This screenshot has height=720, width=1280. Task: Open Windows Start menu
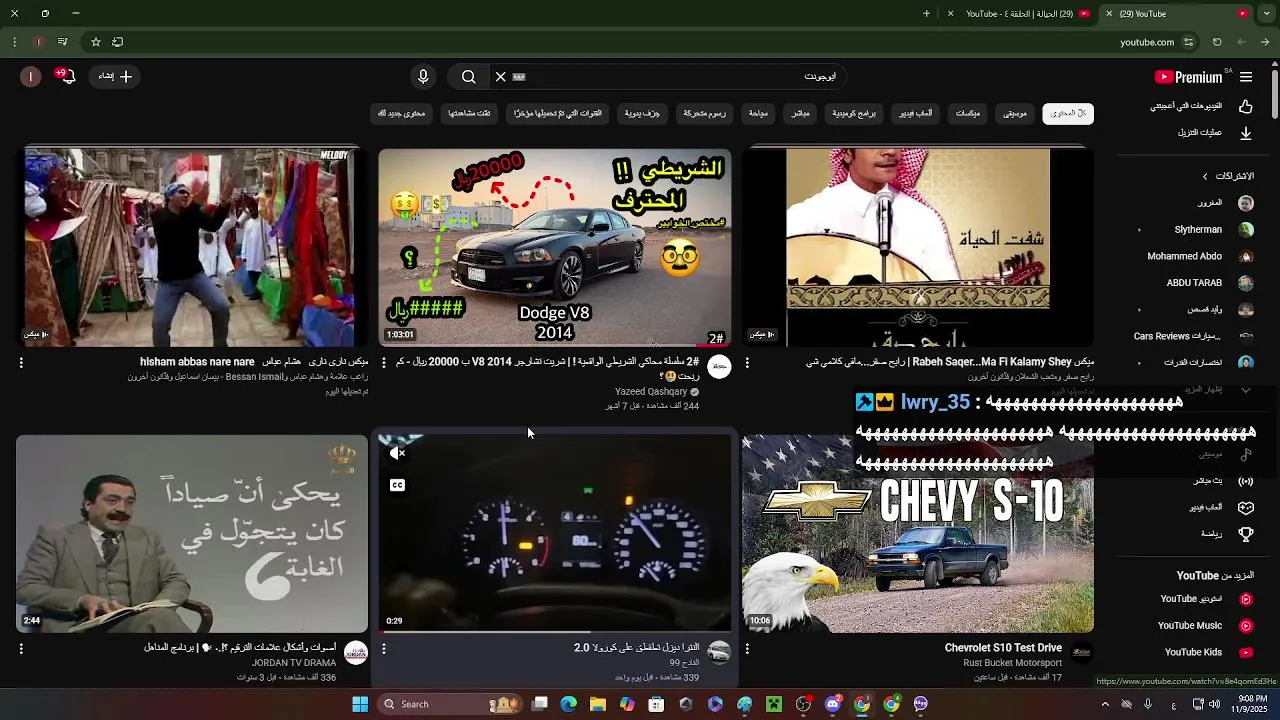[x=360, y=704]
